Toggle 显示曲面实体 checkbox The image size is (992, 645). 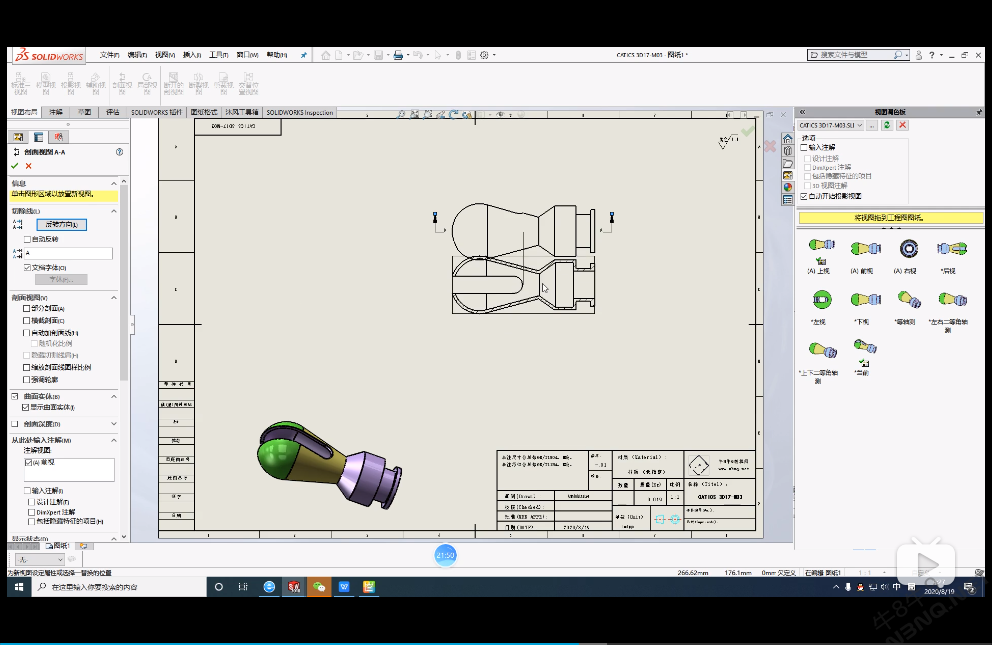coord(26,407)
